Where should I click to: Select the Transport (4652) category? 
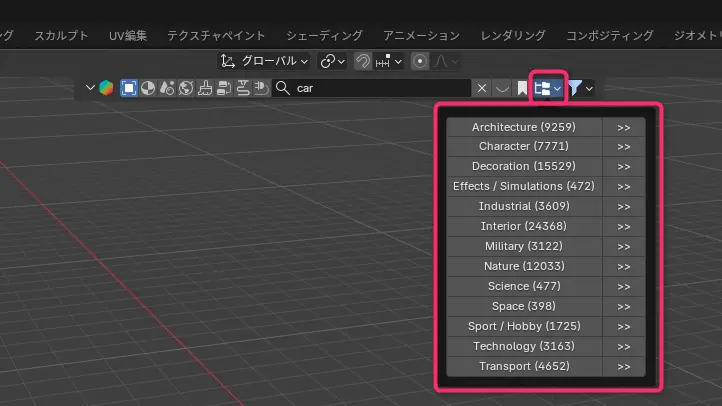point(524,366)
